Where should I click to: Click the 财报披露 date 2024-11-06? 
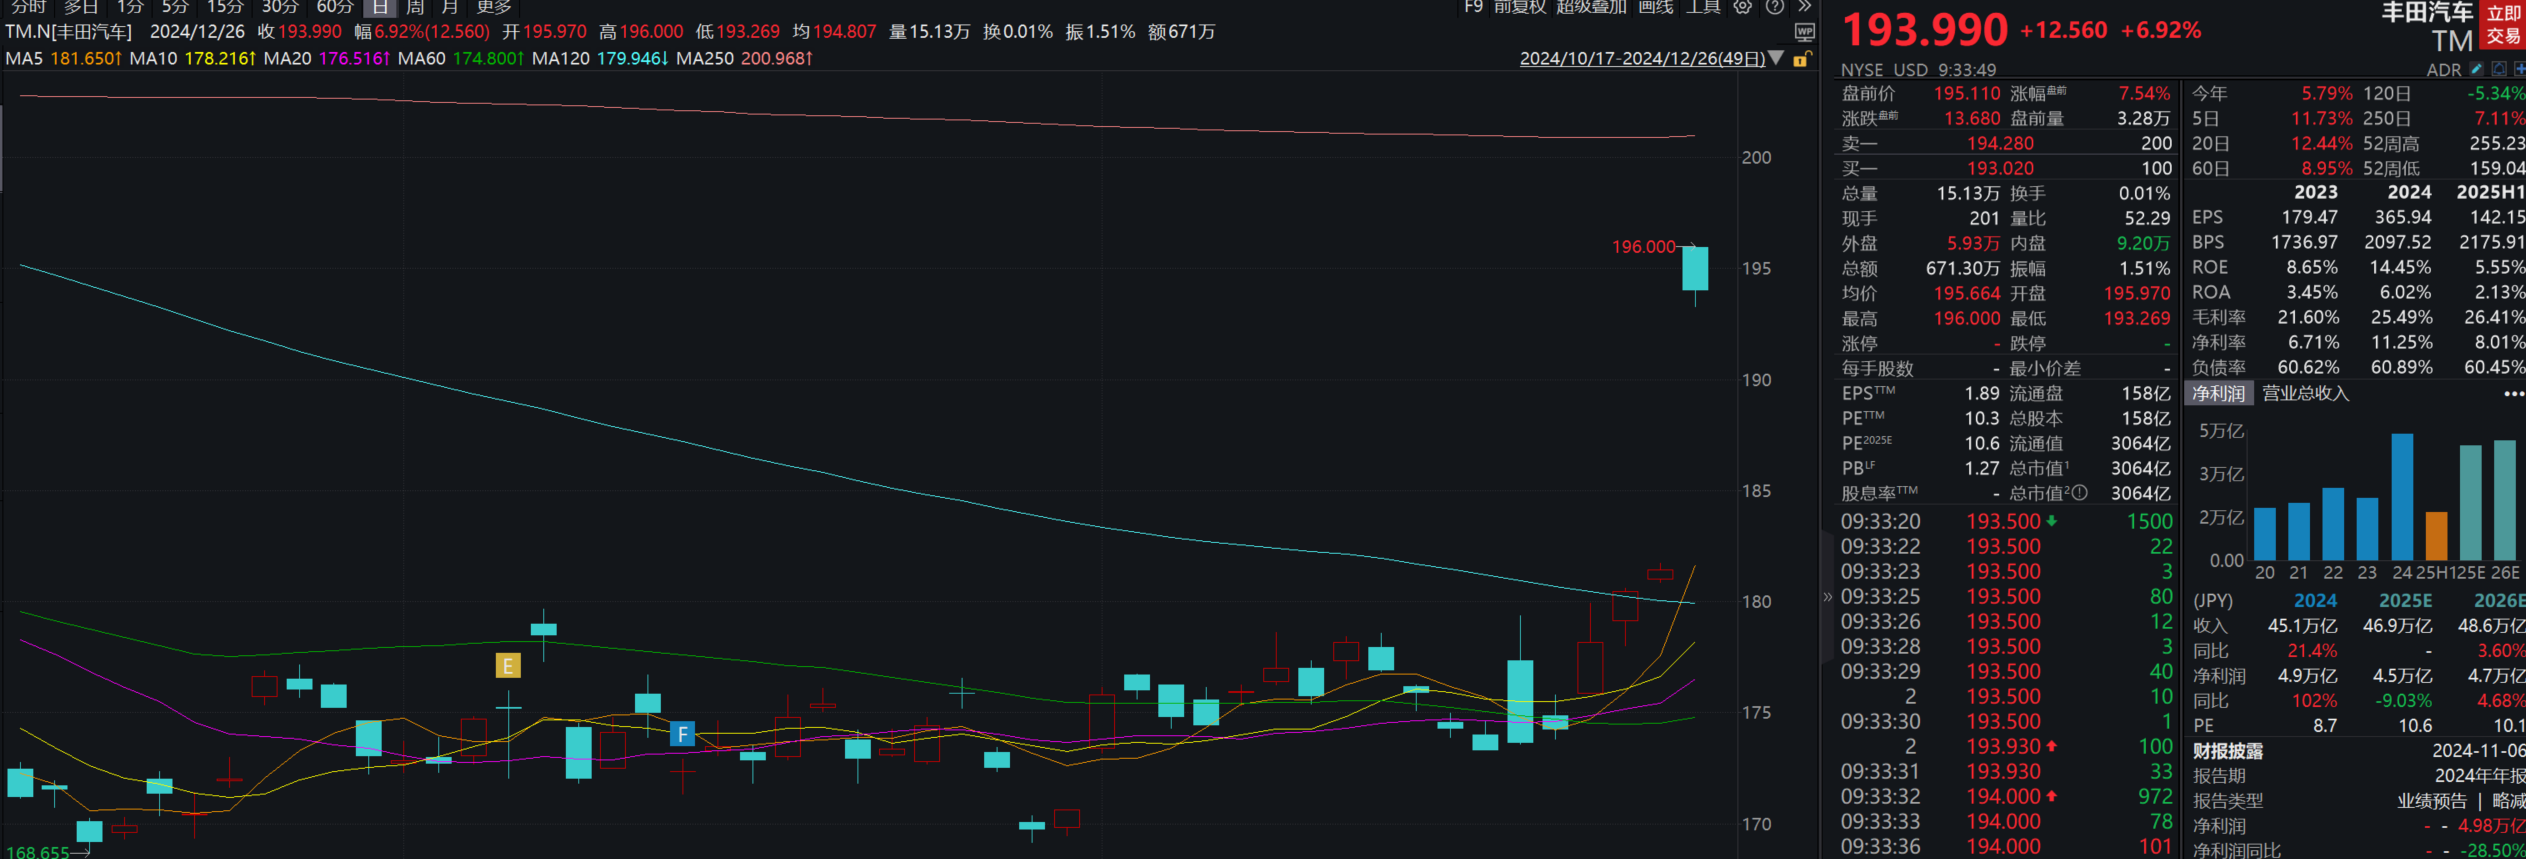pyautogui.click(x=2478, y=751)
